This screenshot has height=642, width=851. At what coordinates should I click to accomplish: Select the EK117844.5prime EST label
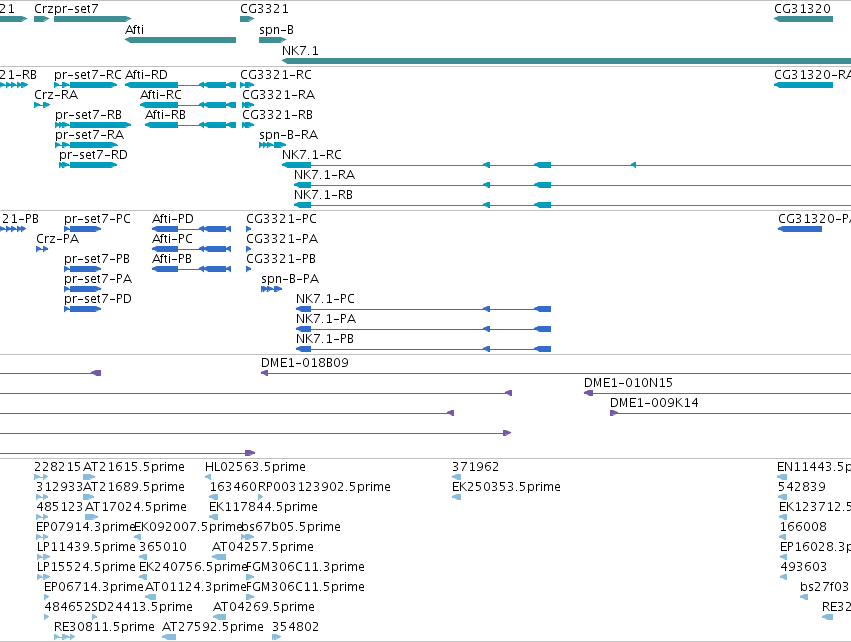pos(264,507)
